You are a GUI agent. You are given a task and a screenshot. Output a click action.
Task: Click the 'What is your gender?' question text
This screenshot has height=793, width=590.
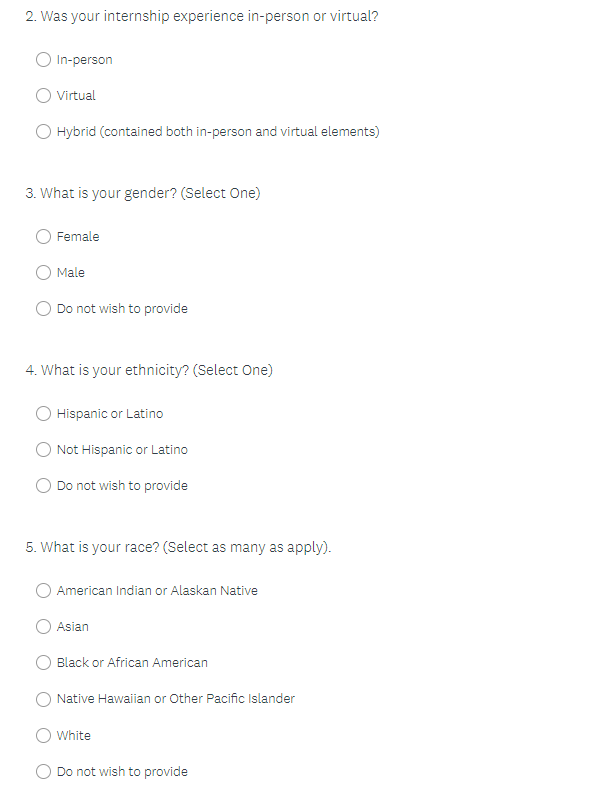143,193
